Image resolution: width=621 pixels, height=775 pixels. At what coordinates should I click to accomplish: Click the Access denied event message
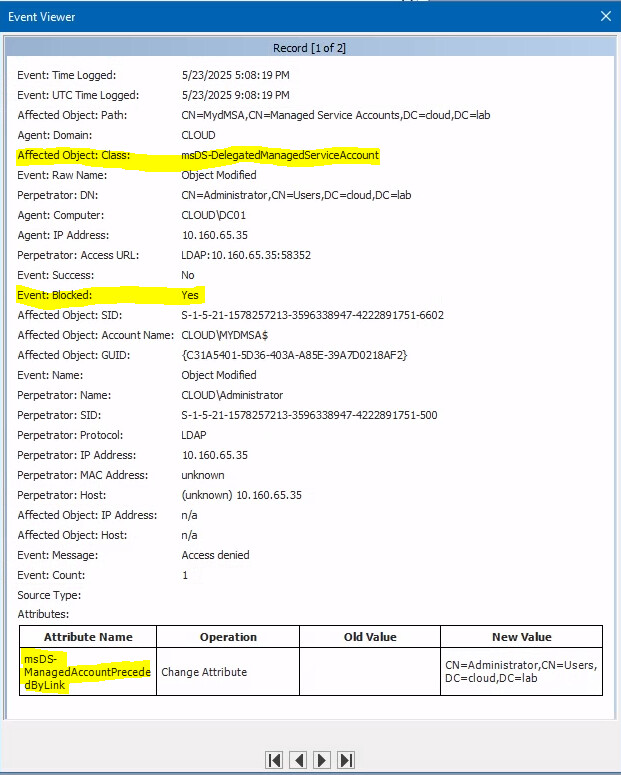click(215, 555)
